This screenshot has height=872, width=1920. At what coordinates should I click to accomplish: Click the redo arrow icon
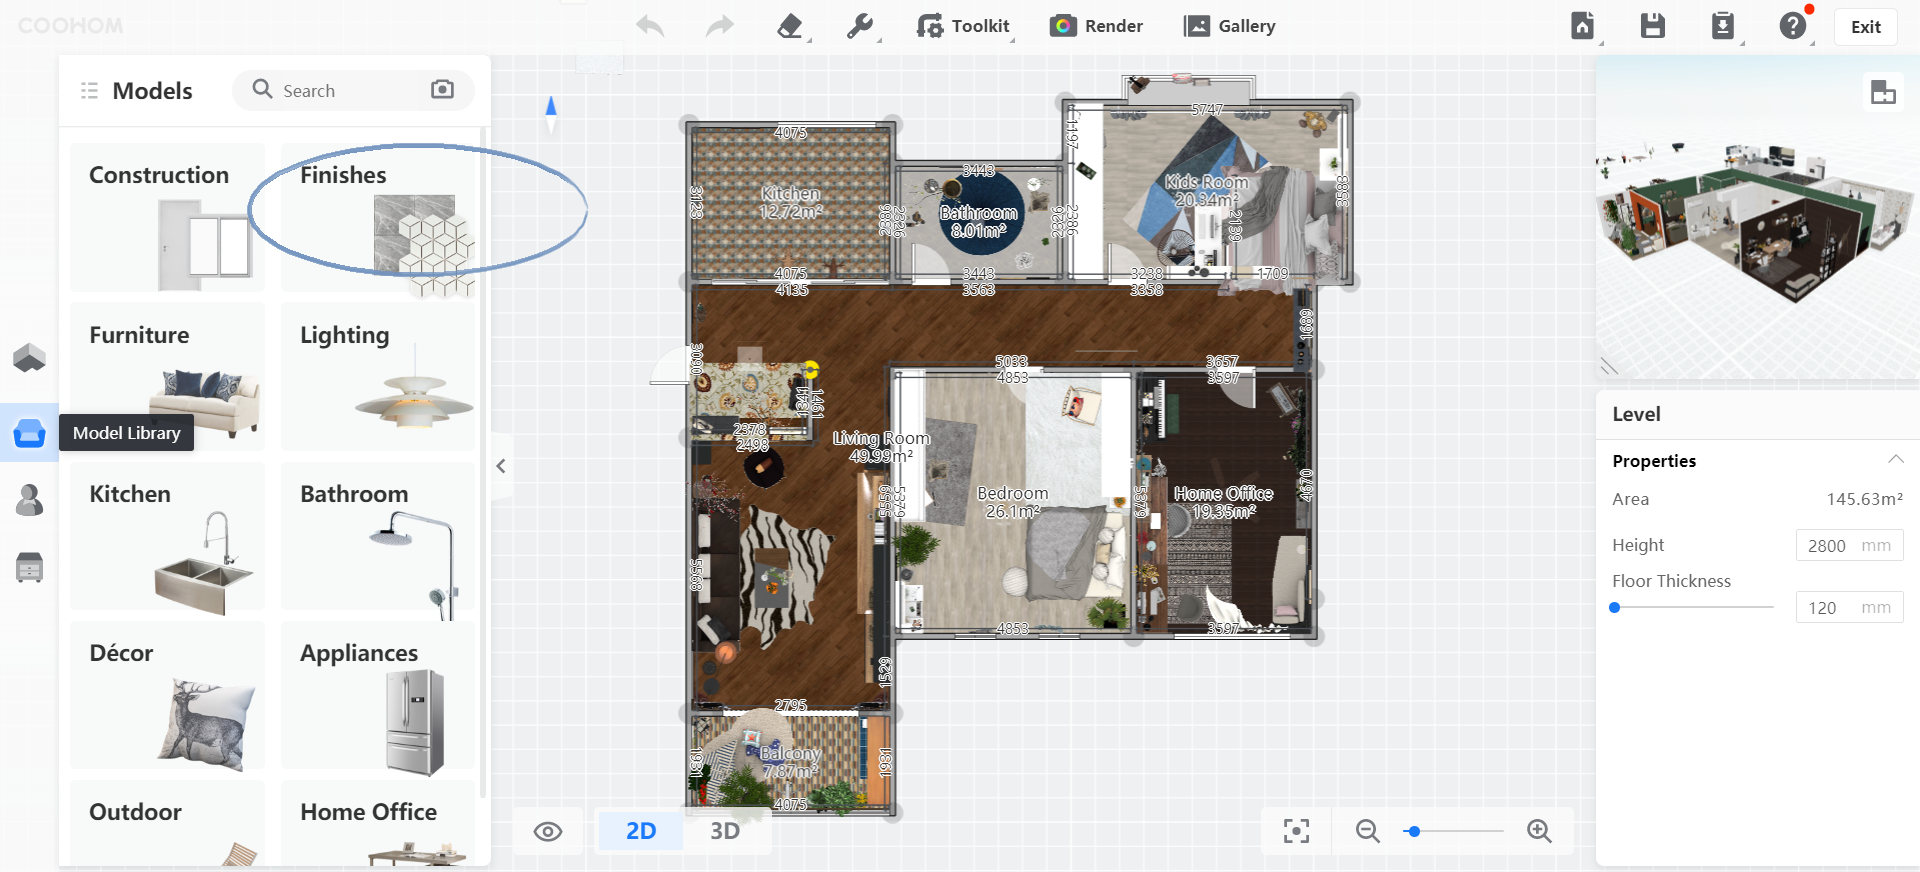coord(719,26)
